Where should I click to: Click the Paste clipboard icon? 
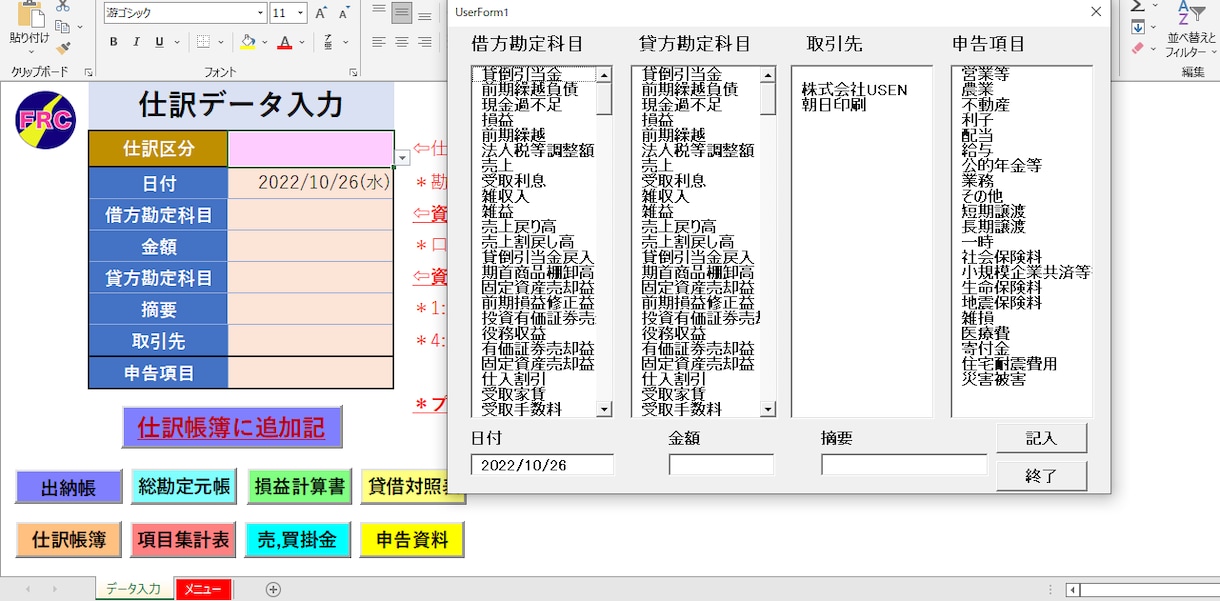tap(29, 16)
